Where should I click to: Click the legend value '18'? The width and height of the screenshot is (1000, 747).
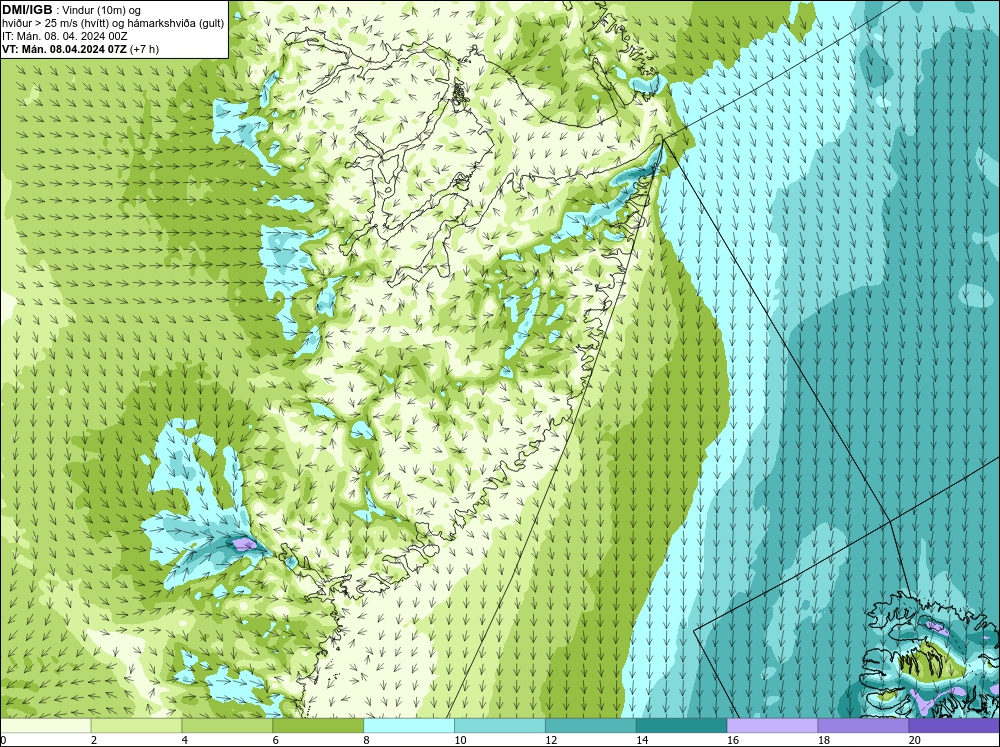tap(824, 740)
